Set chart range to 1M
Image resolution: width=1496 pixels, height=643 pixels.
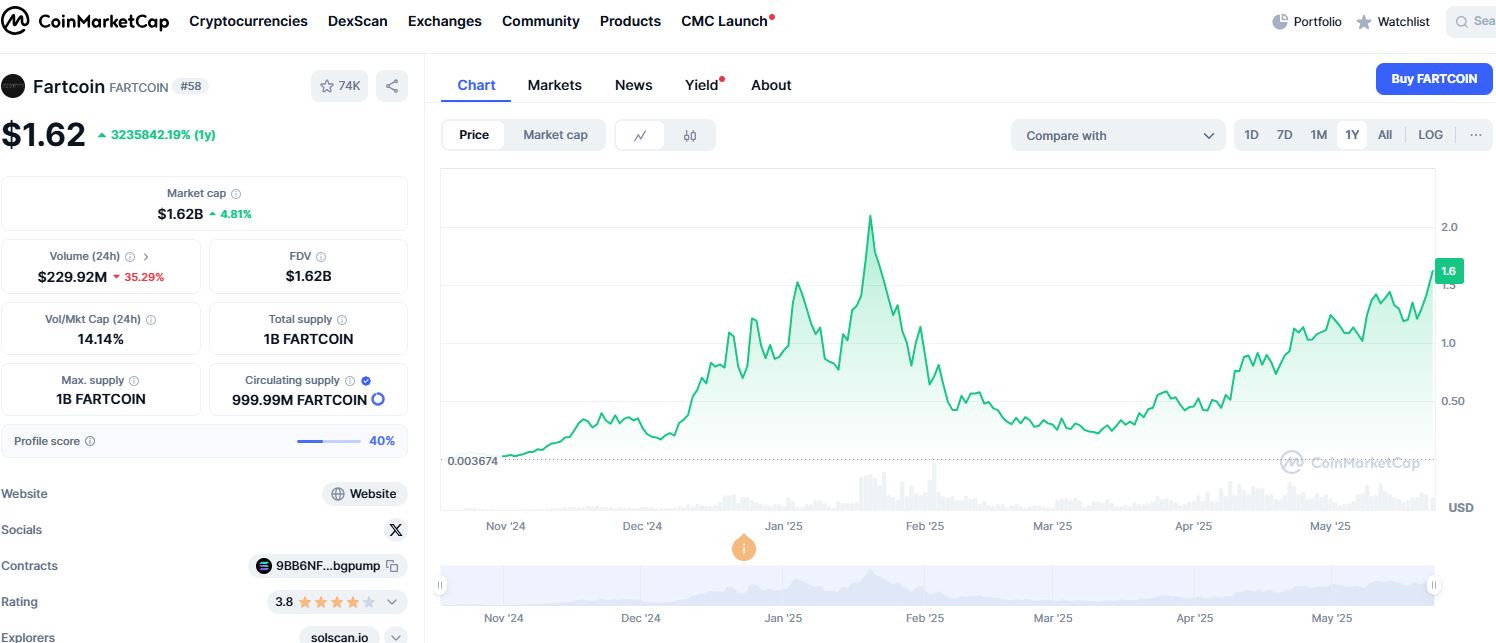(1319, 135)
